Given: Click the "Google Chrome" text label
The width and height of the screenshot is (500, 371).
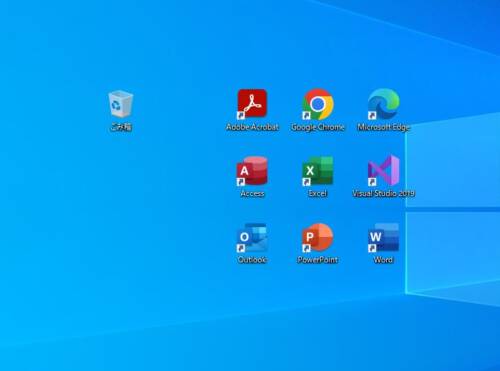Looking at the screenshot, I should click(x=318, y=127).
